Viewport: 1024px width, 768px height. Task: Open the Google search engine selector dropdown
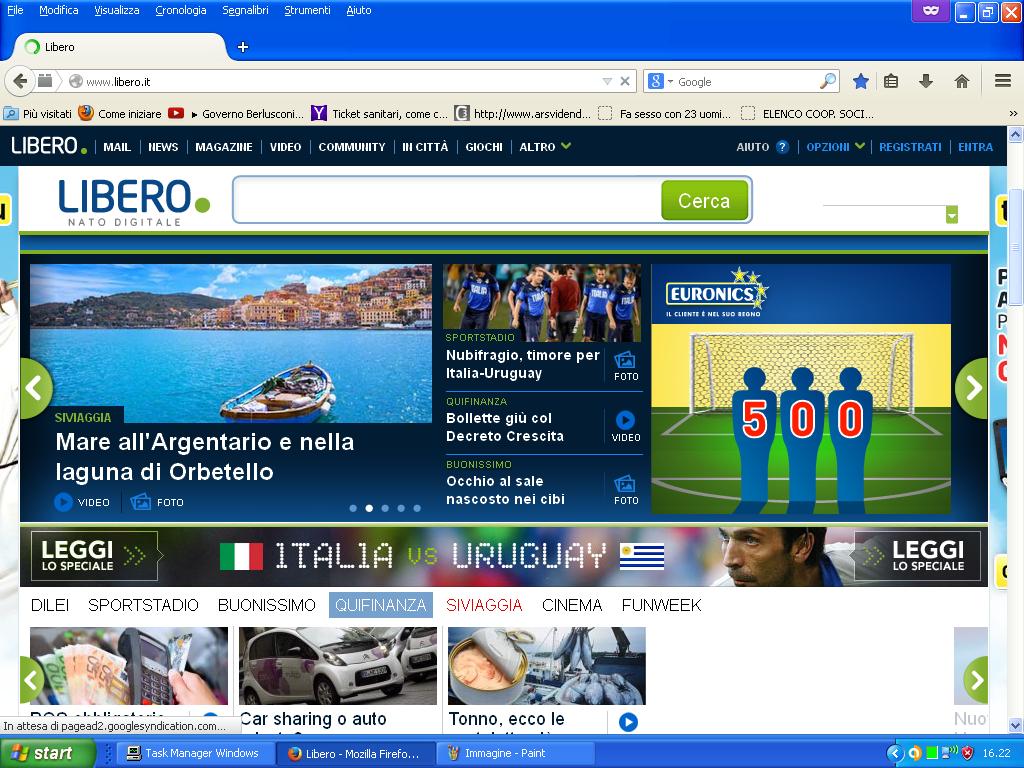661,82
